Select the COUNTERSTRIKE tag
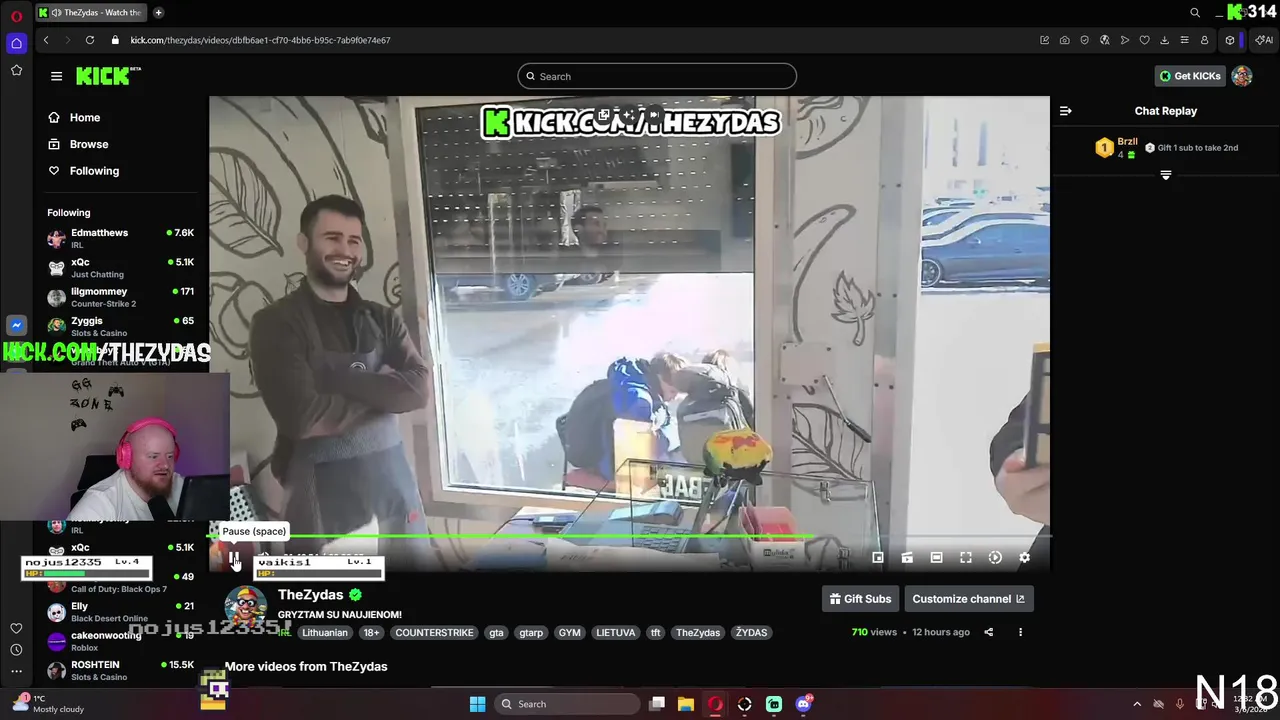The height and width of the screenshot is (720, 1280). pyautogui.click(x=434, y=632)
